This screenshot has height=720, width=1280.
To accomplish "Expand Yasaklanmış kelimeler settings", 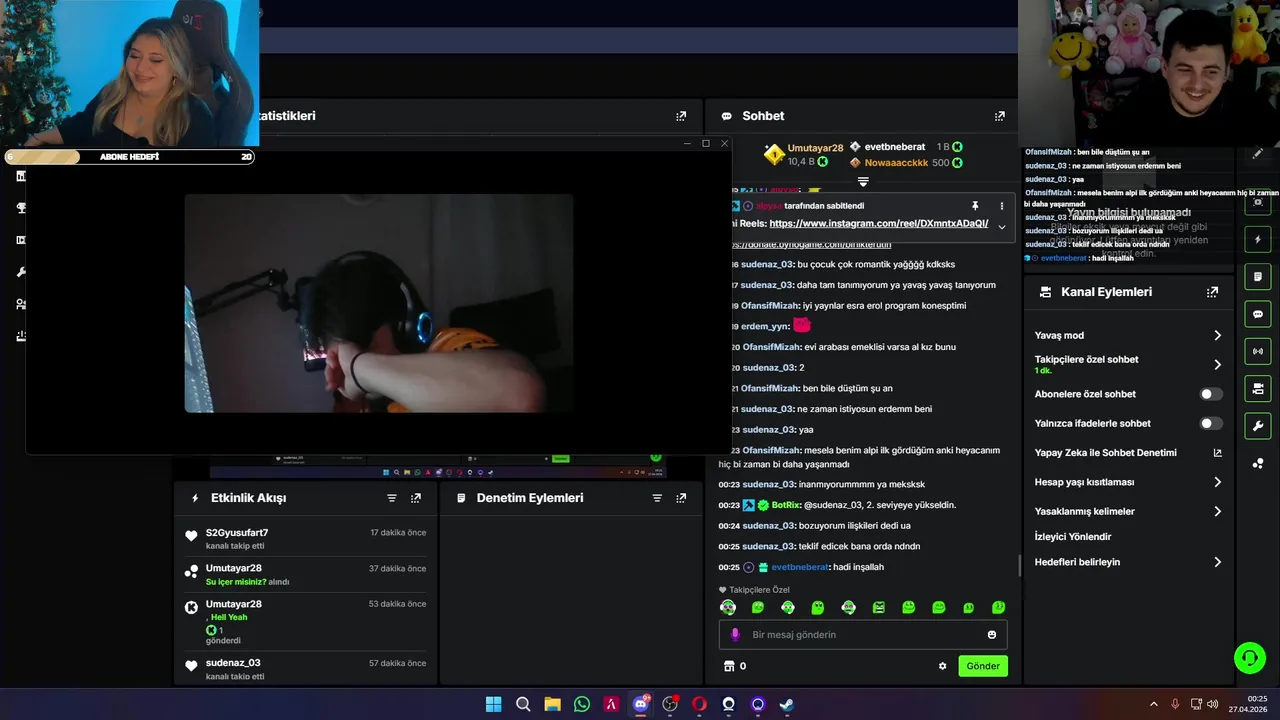I will pos(1217,512).
